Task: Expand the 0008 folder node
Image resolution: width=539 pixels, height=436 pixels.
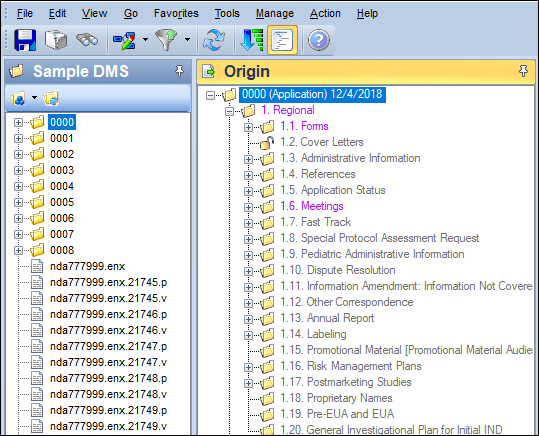Action: (18, 250)
